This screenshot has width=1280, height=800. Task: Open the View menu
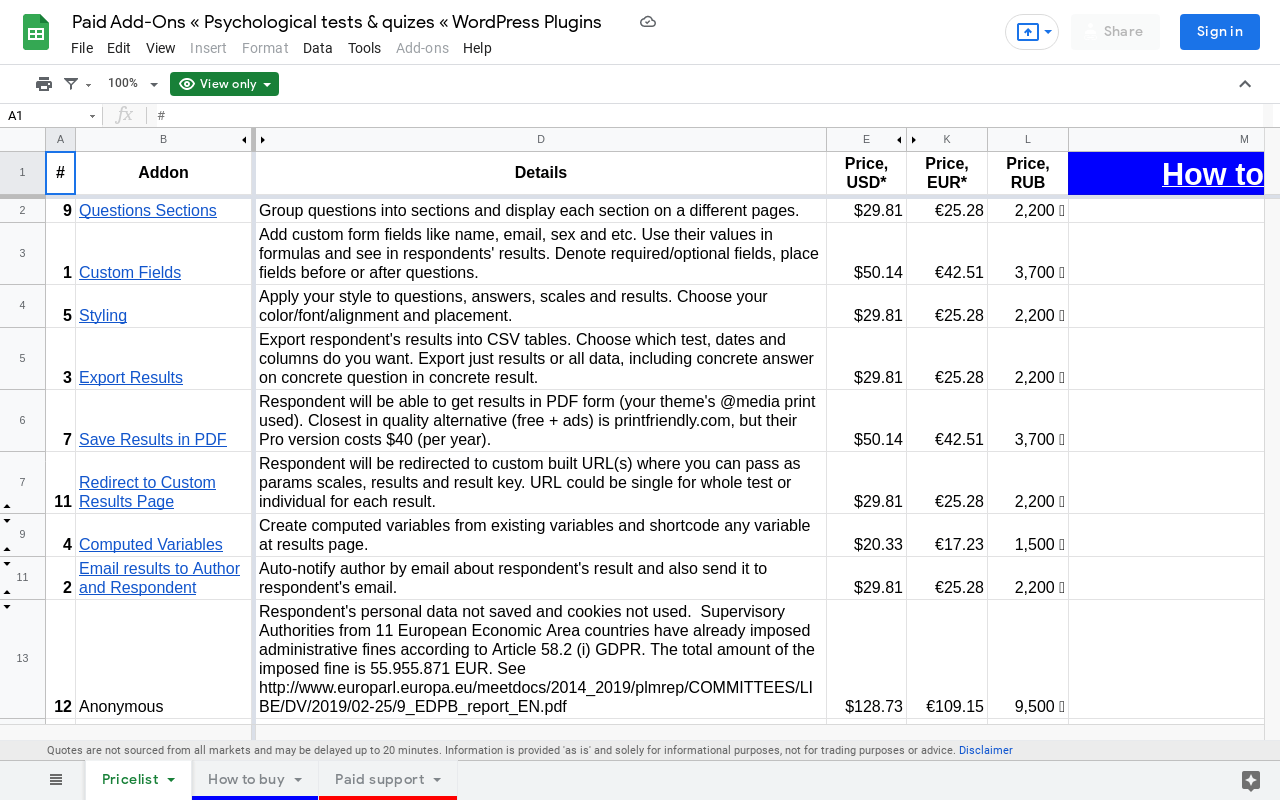tap(160, 48)
